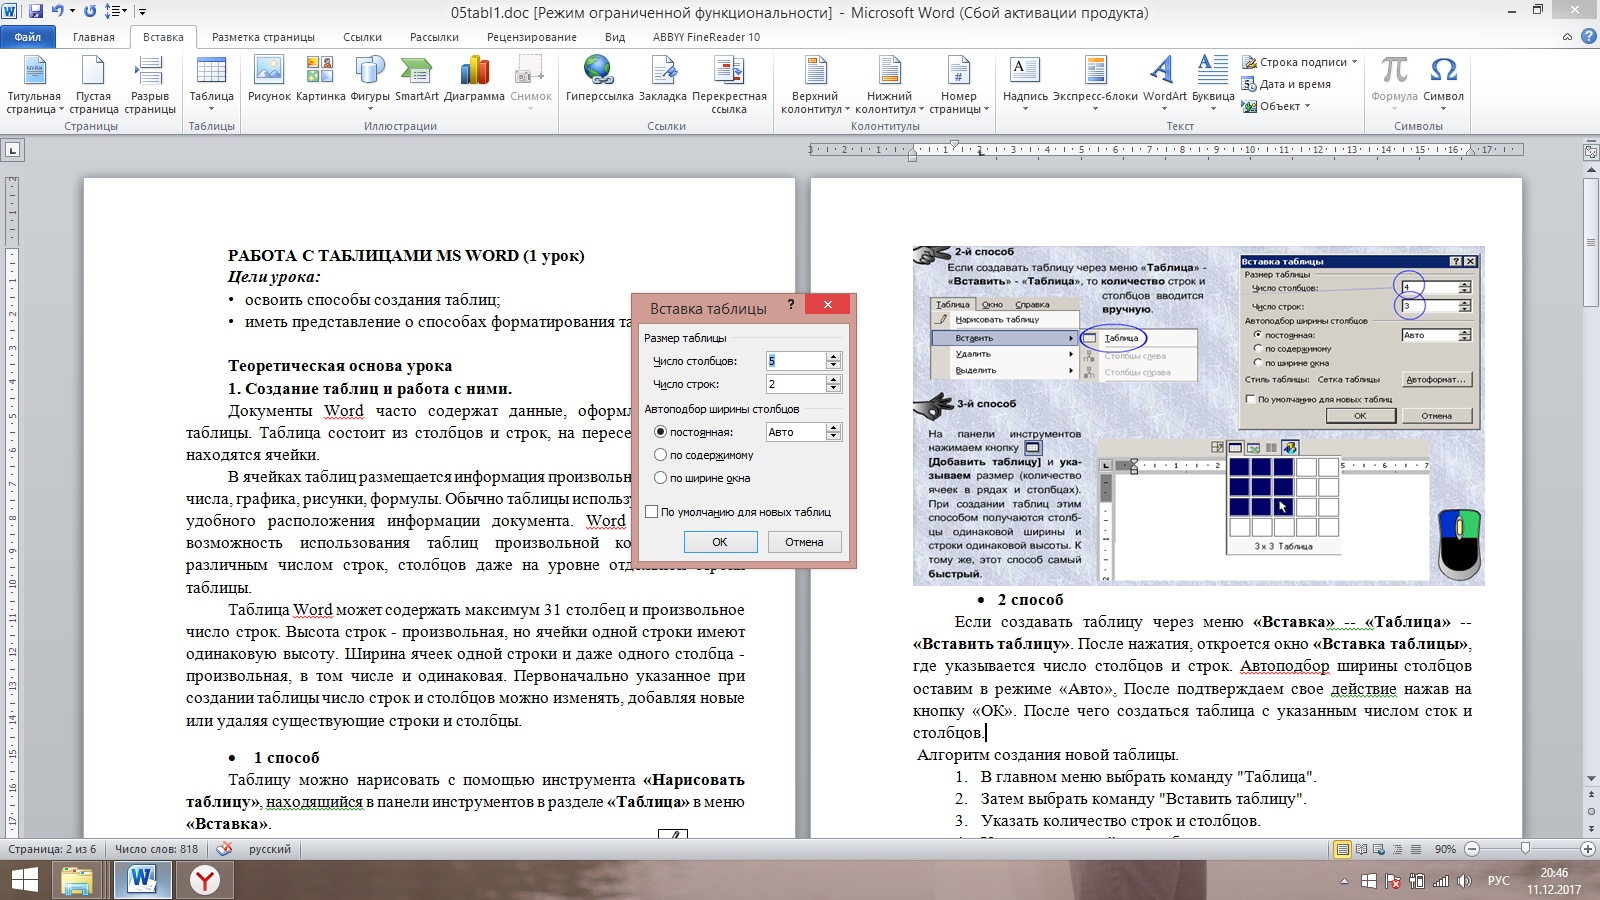Switch to Разметка страницы tab
Viewport: 1600px width, 900px height.
pos(264,37)
